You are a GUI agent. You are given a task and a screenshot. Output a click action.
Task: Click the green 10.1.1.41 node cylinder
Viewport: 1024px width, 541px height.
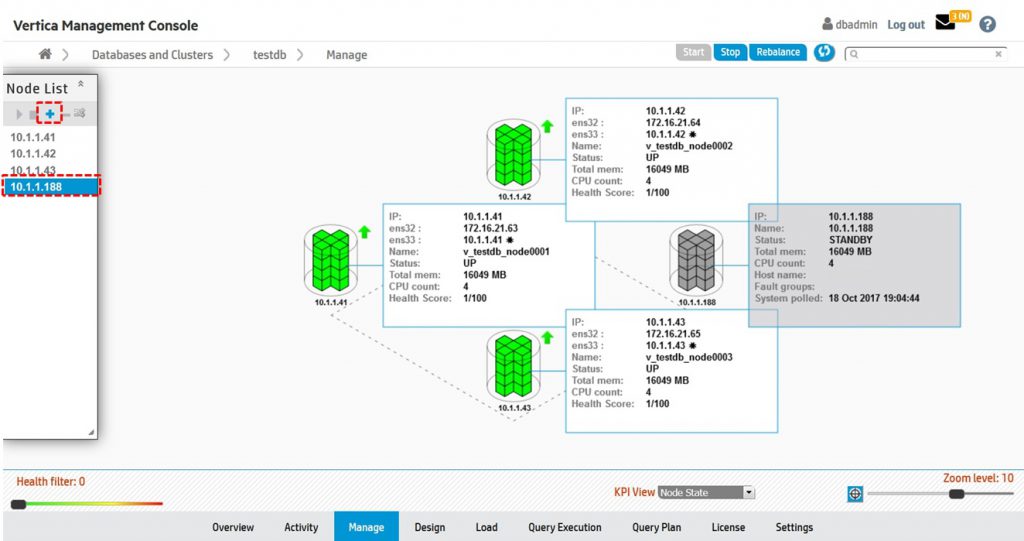click(329, 262)
